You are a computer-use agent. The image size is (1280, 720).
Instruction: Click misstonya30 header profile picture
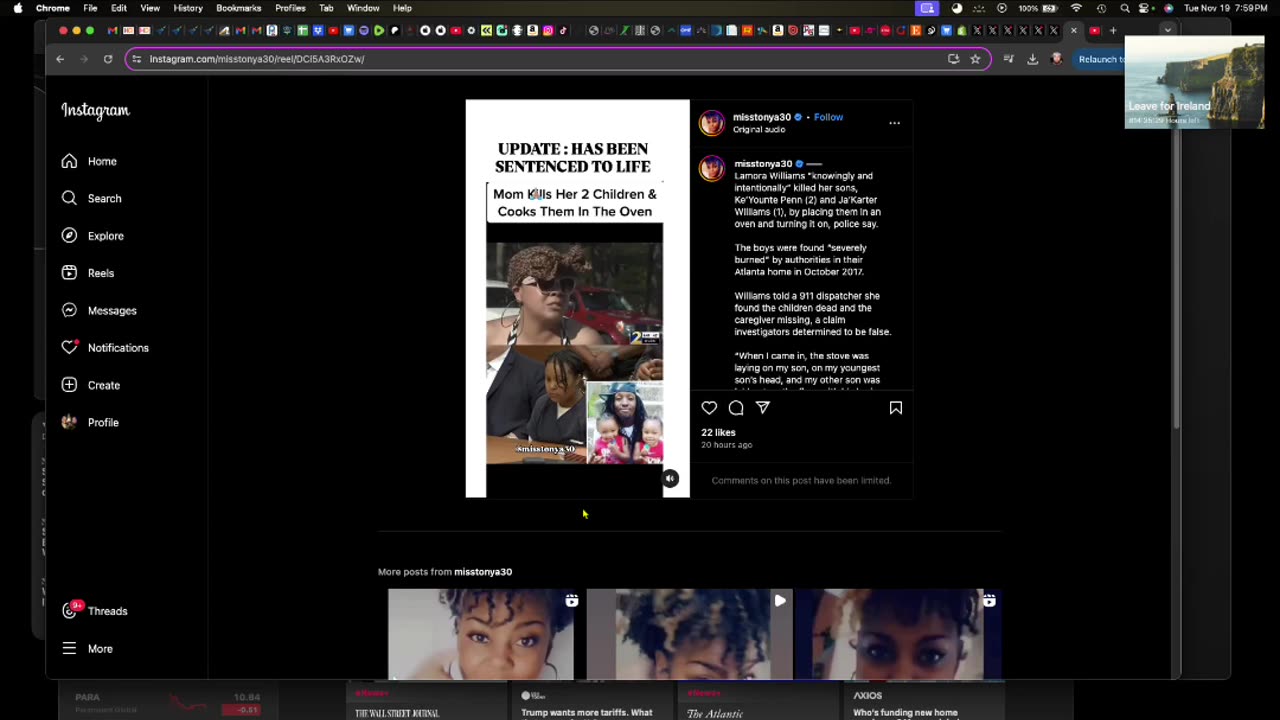(712, 123)
